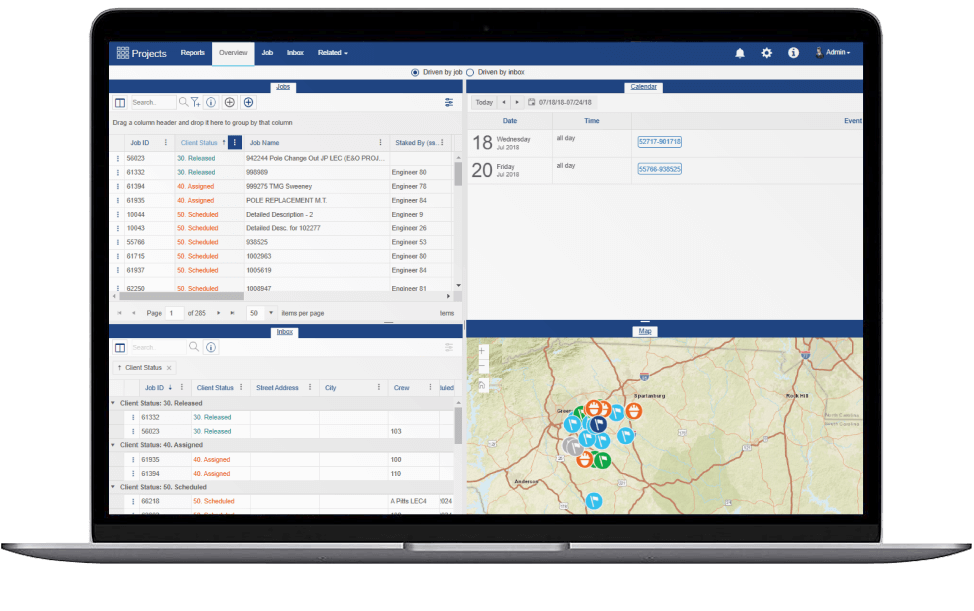974x611 pixels.
Task: Collapse the 'Client Status: 40. Assigned' group
Action: tap(113, 445)
